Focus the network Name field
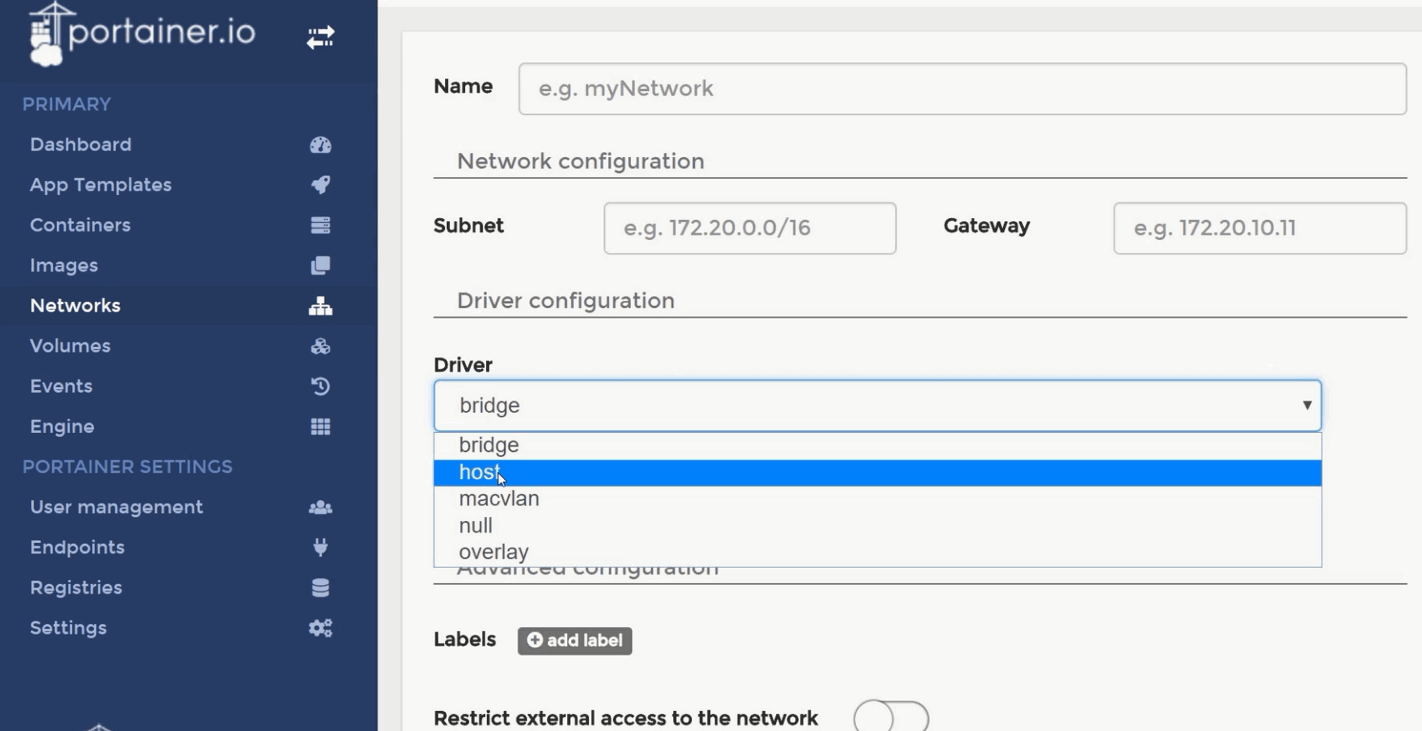 (x=962, y=89)
